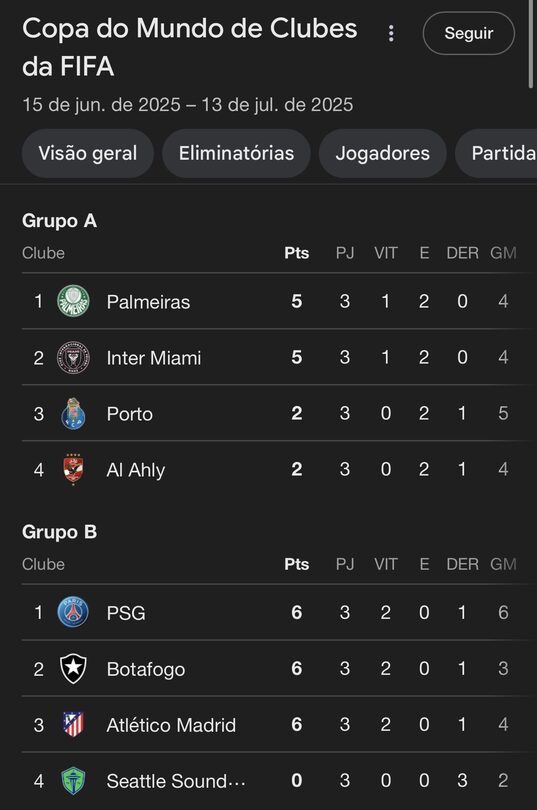Click the Palmeiras club crest
Screen dimensions: 537x810
tap(73, 301)
